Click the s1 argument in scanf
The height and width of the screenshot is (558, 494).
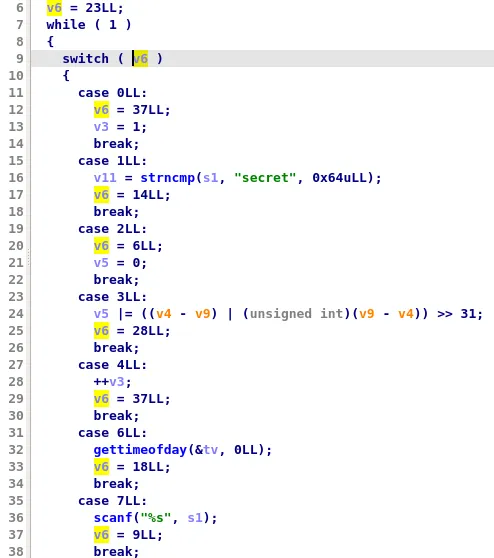coord(195,517)
